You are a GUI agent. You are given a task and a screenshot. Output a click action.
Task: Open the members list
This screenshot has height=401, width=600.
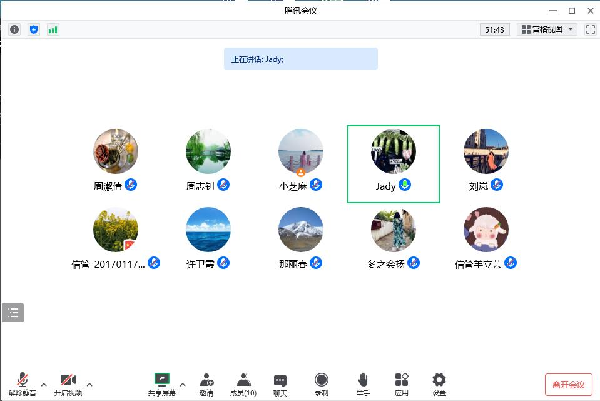243,382
